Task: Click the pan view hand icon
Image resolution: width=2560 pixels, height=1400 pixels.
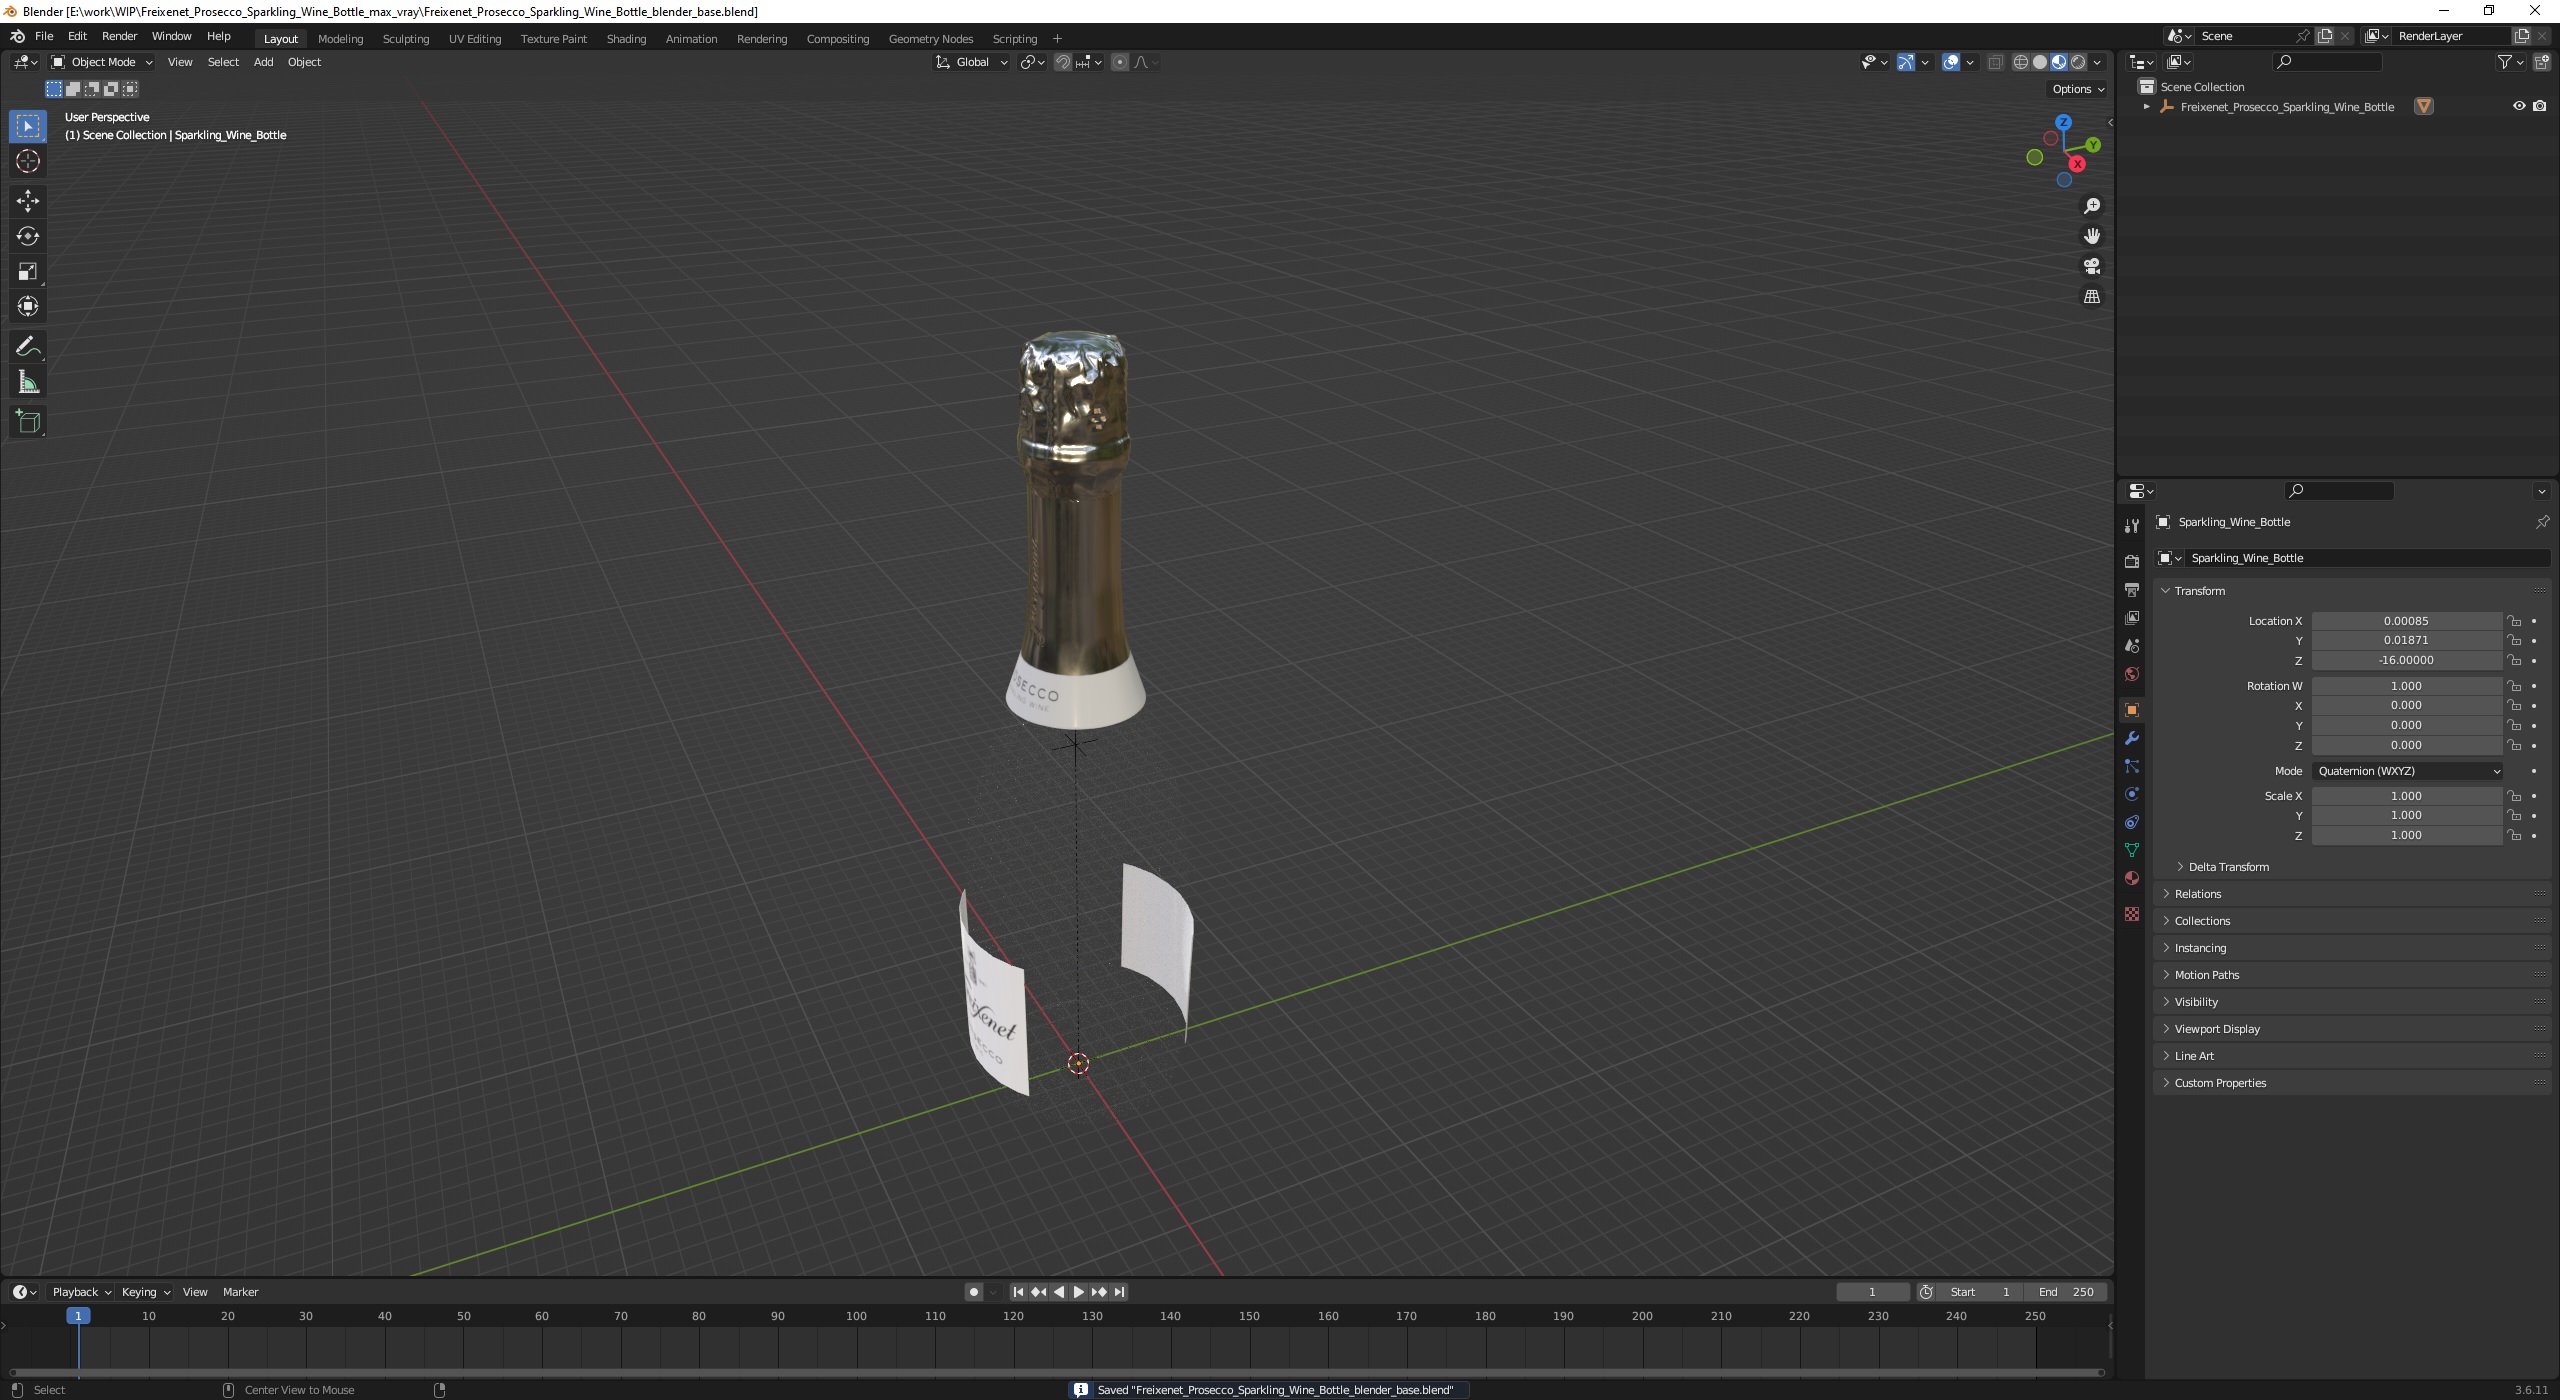Action: 2092,236
